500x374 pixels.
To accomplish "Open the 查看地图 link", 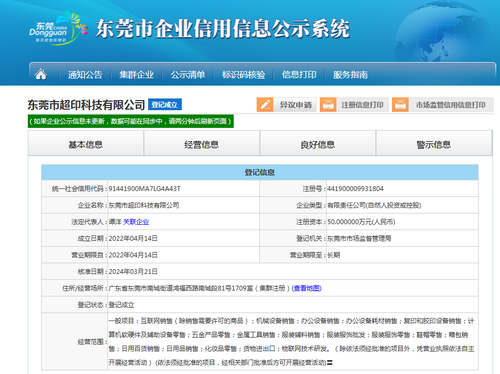I will pyautogui.click(x=307, y=288).
